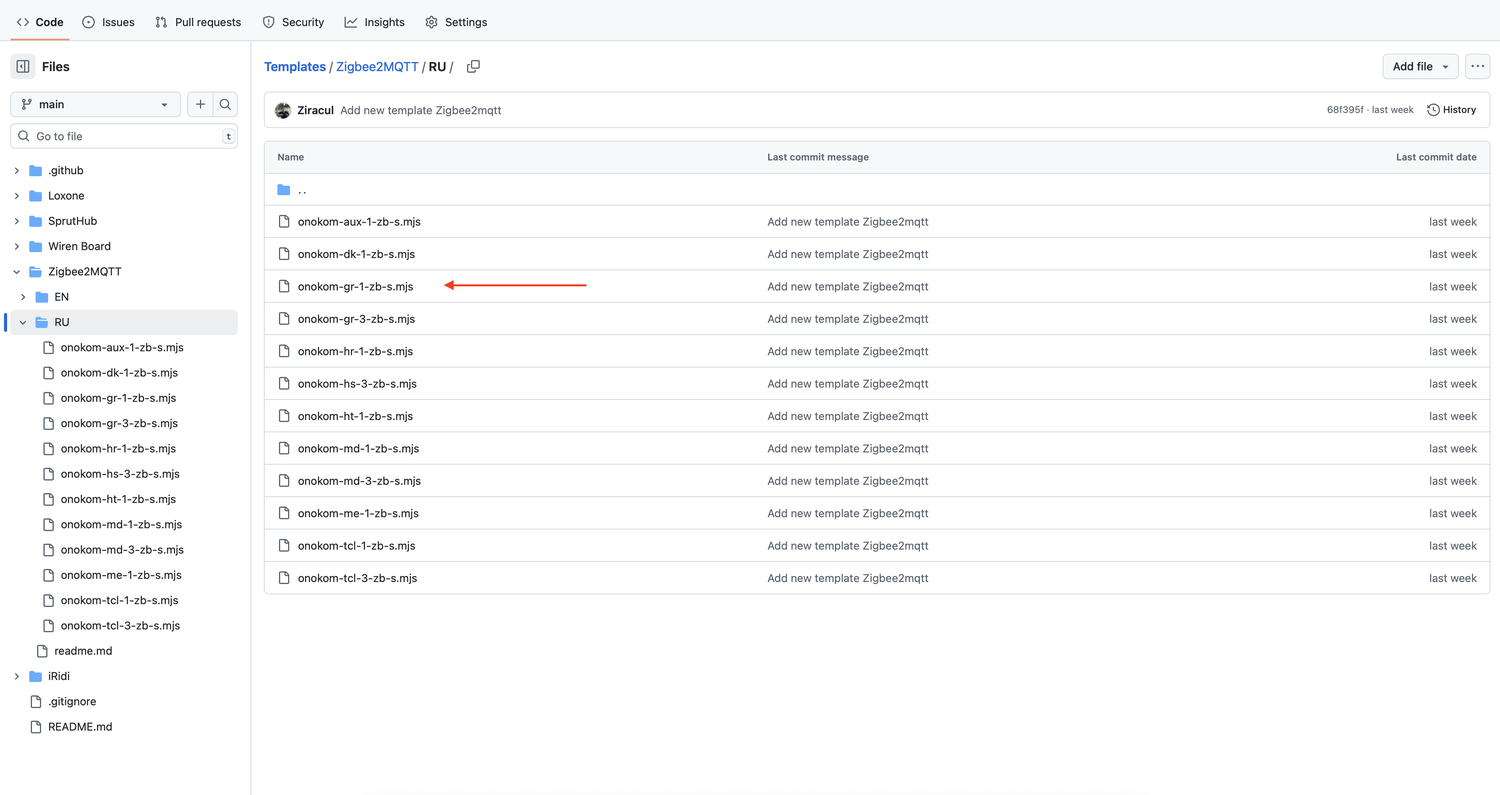Viewport: 1500px width, 795px height.
Task: Expand the EN folder in tree
Action: point(23,297)
